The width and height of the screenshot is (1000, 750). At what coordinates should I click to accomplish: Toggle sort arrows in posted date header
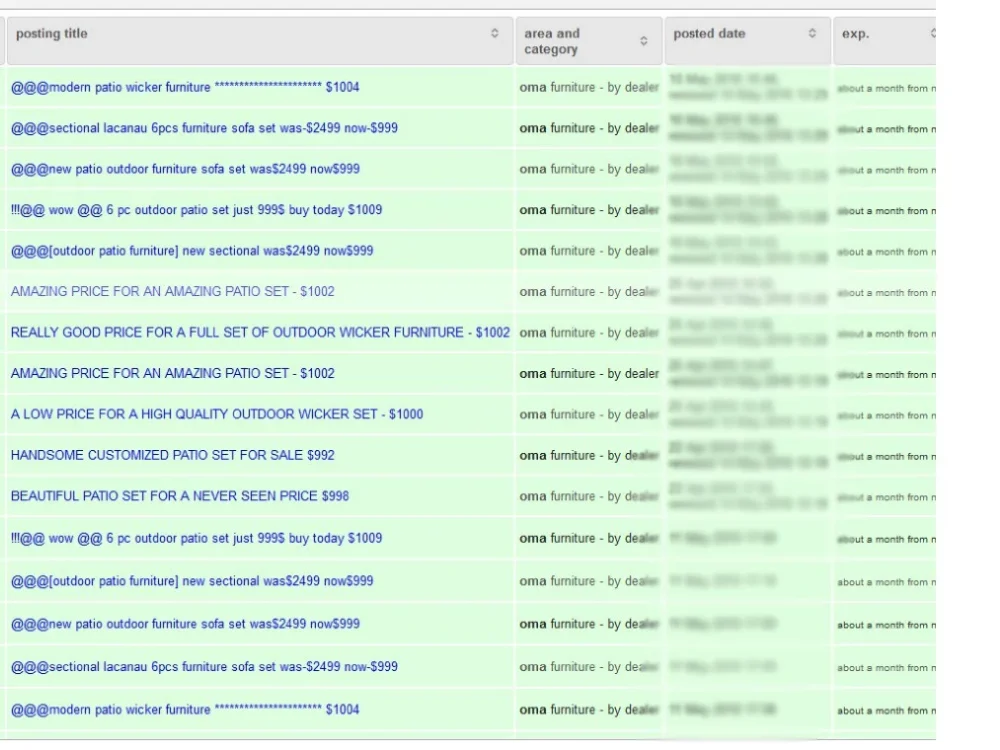click(x=812, y=33)
